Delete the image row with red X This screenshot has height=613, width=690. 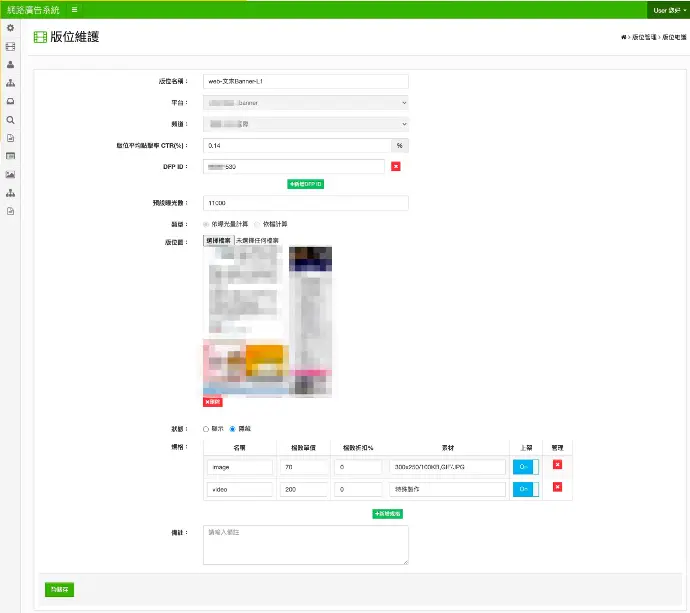pyautogui.click(x=558, y=464)
